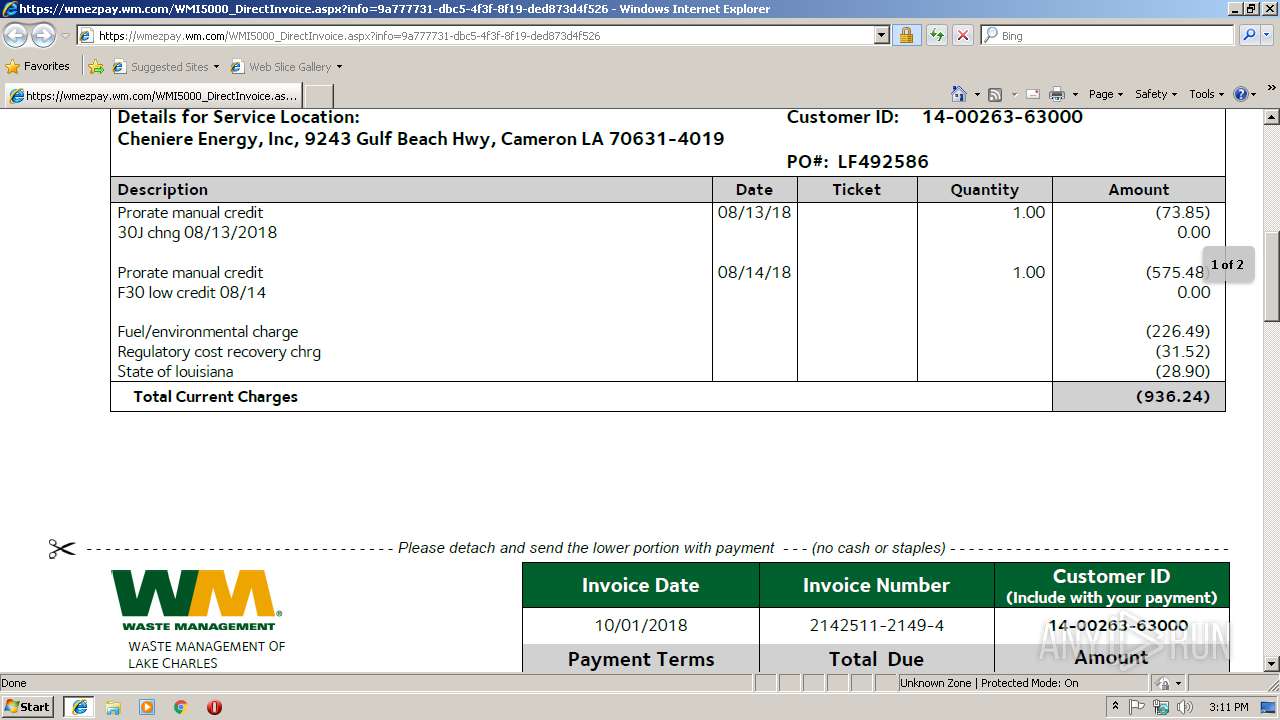Screen dimensions: 1280x720
Task: Open the Page menu
Action: coord(1106,94)
